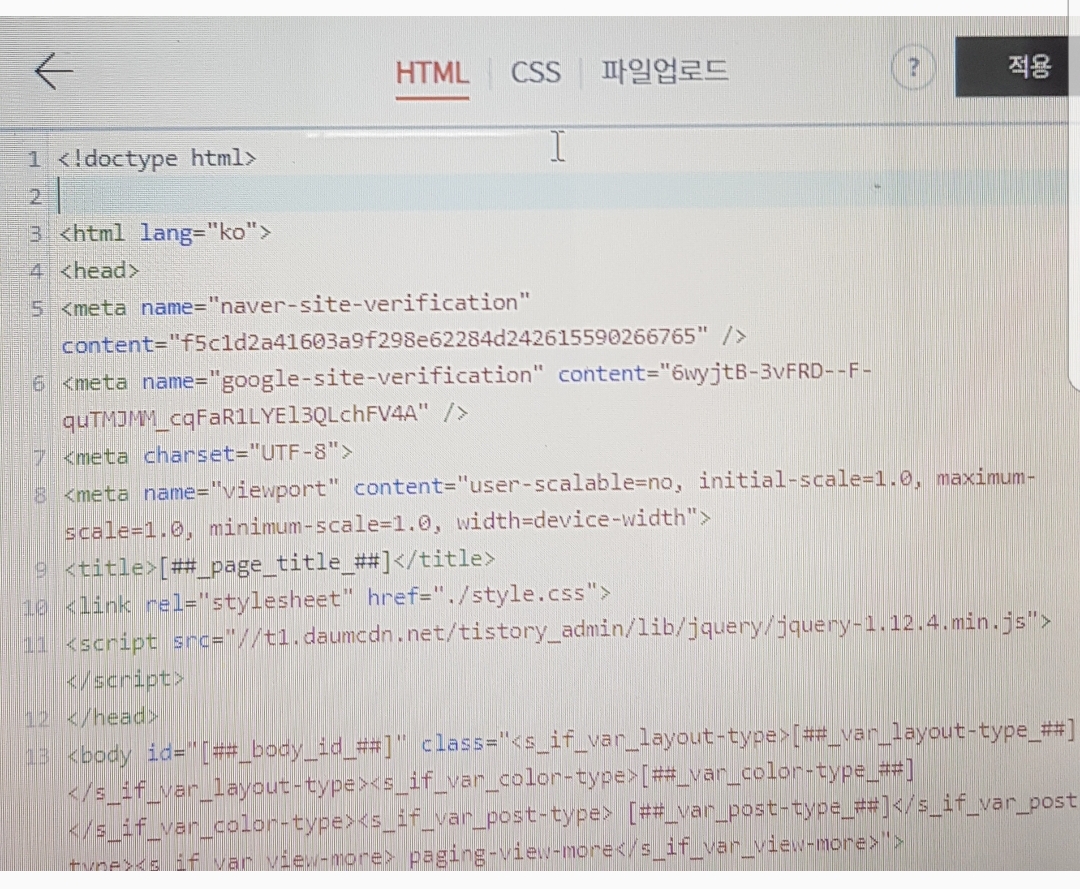Image resolution: width=1080 pixels, height=889 pixels.
Task: Switch to the CSS tab
Action: point(535,72)
